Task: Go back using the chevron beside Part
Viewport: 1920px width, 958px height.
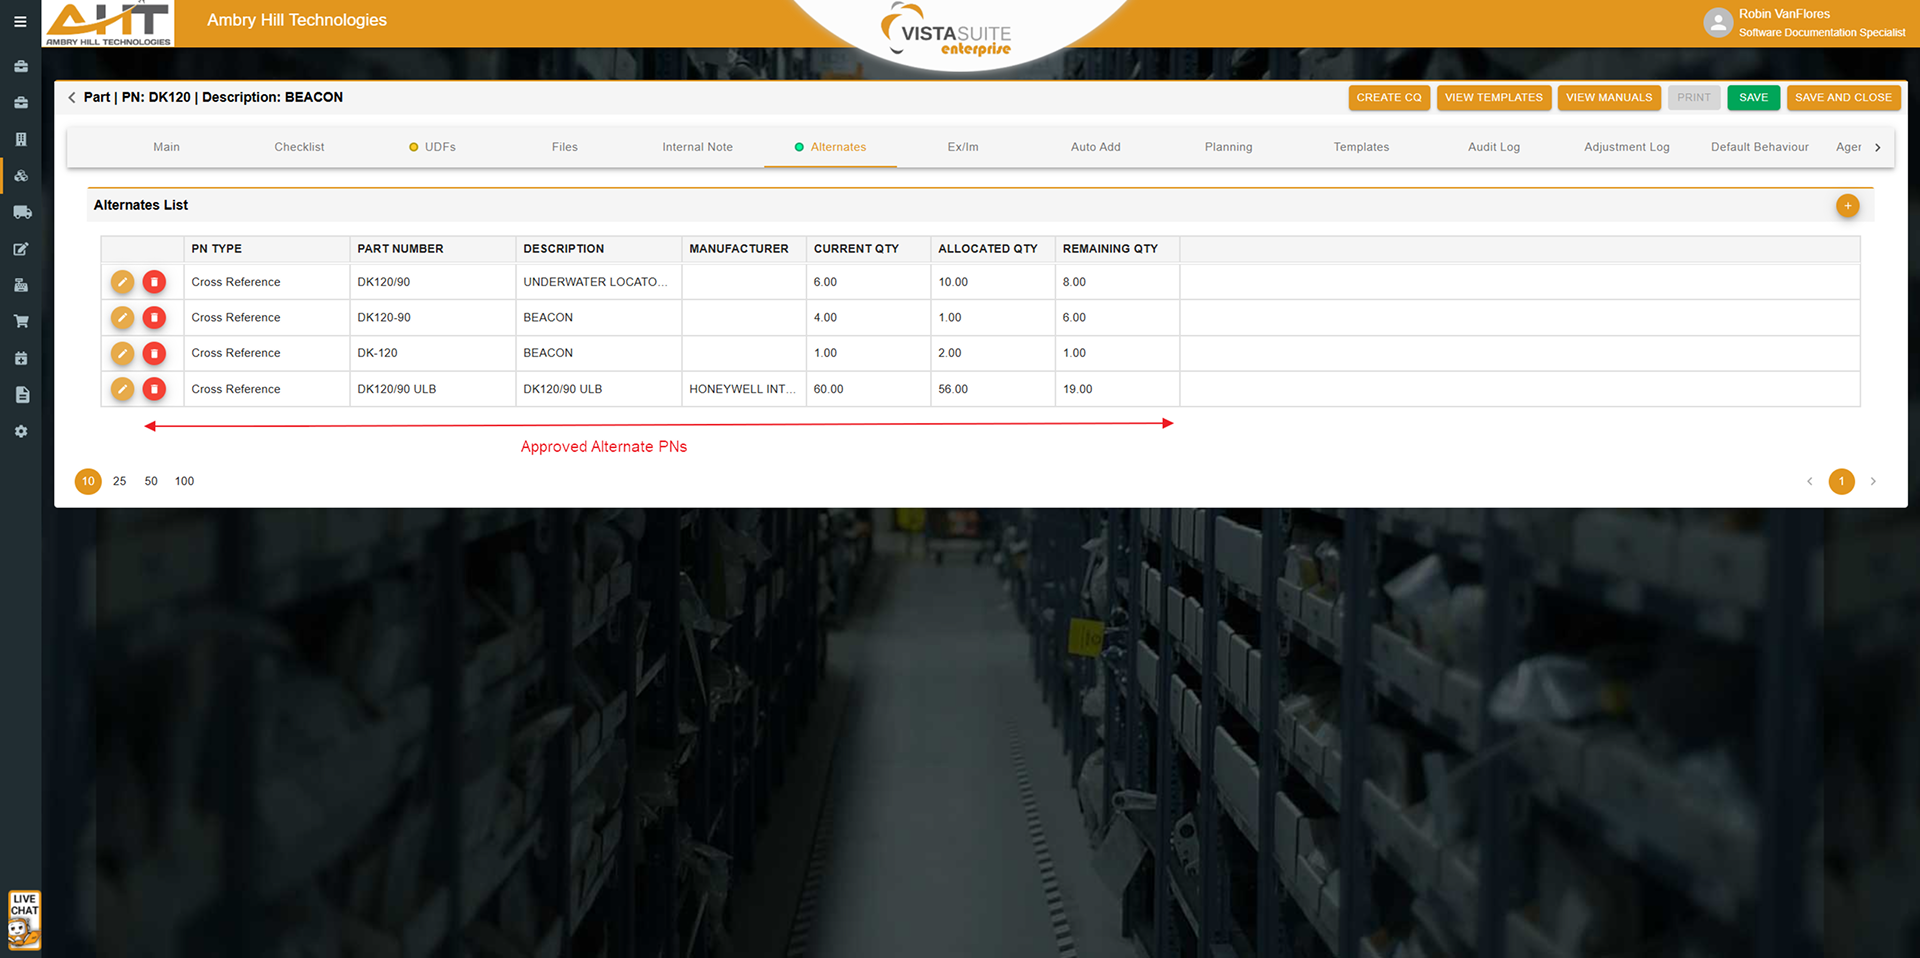Action: click(72, 97)
